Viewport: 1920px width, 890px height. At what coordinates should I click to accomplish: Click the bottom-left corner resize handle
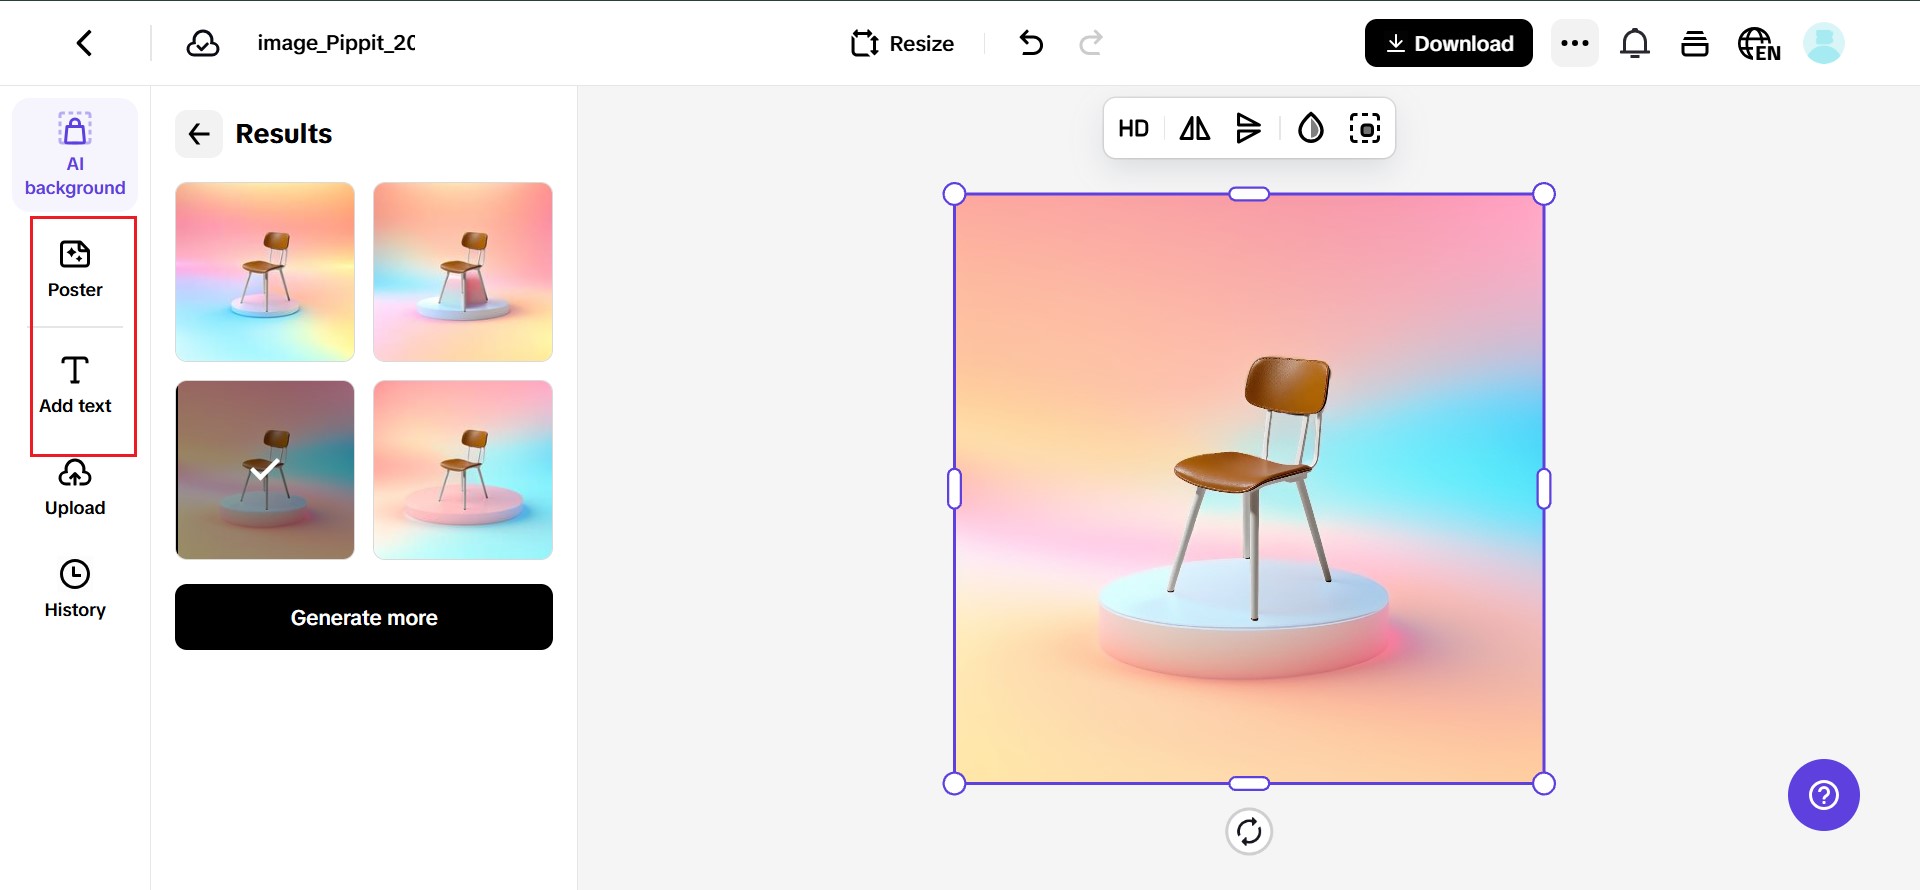pos(955,783)
